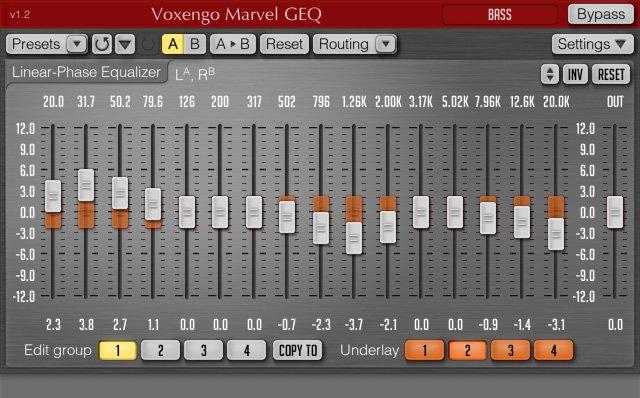Screen dimensions: 640x398
Task: Click the -0.7 gain value under 502 band
Action: [287, 325]
